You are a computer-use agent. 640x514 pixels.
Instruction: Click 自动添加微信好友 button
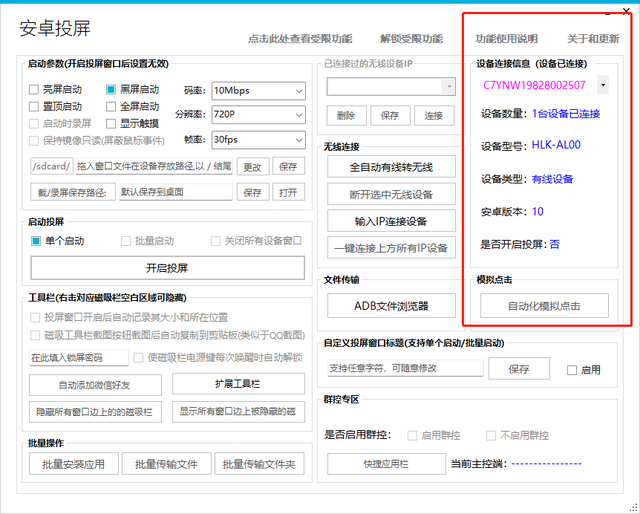click(x=95, y=385)
